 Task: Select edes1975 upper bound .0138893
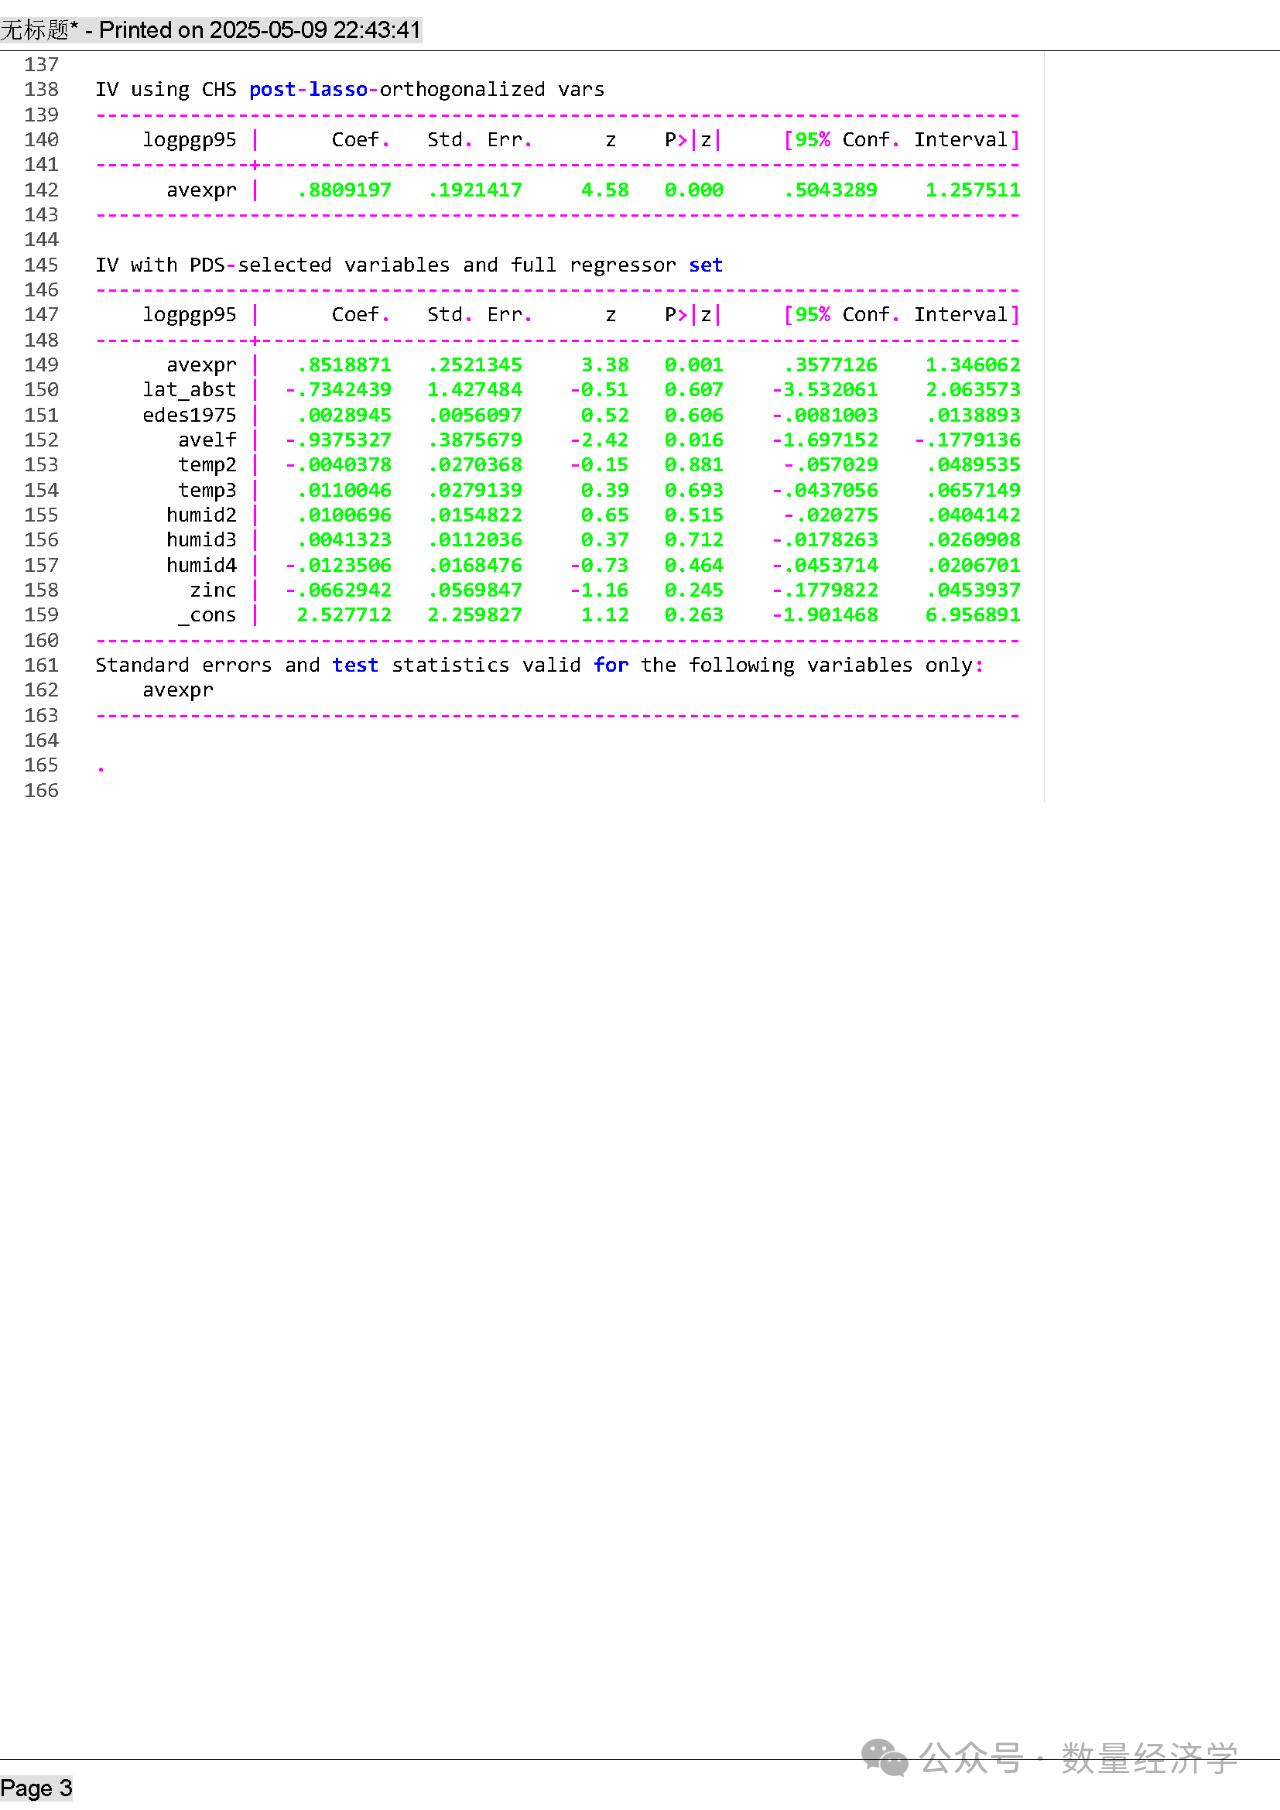(973, 415)
